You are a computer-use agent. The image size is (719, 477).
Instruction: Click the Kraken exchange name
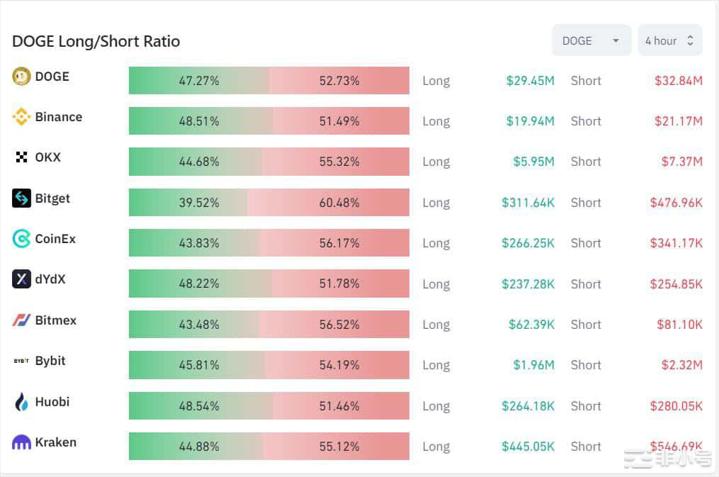(55, 443)
